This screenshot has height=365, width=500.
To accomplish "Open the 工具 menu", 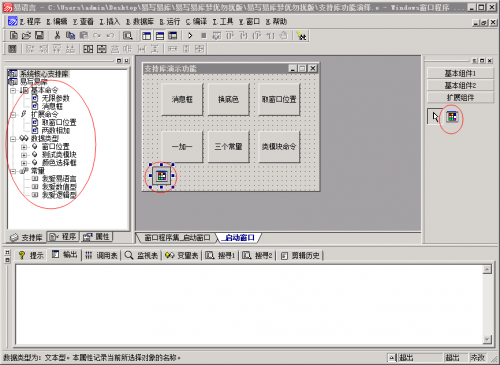I will pyautogui.click(x=223, y=22).
